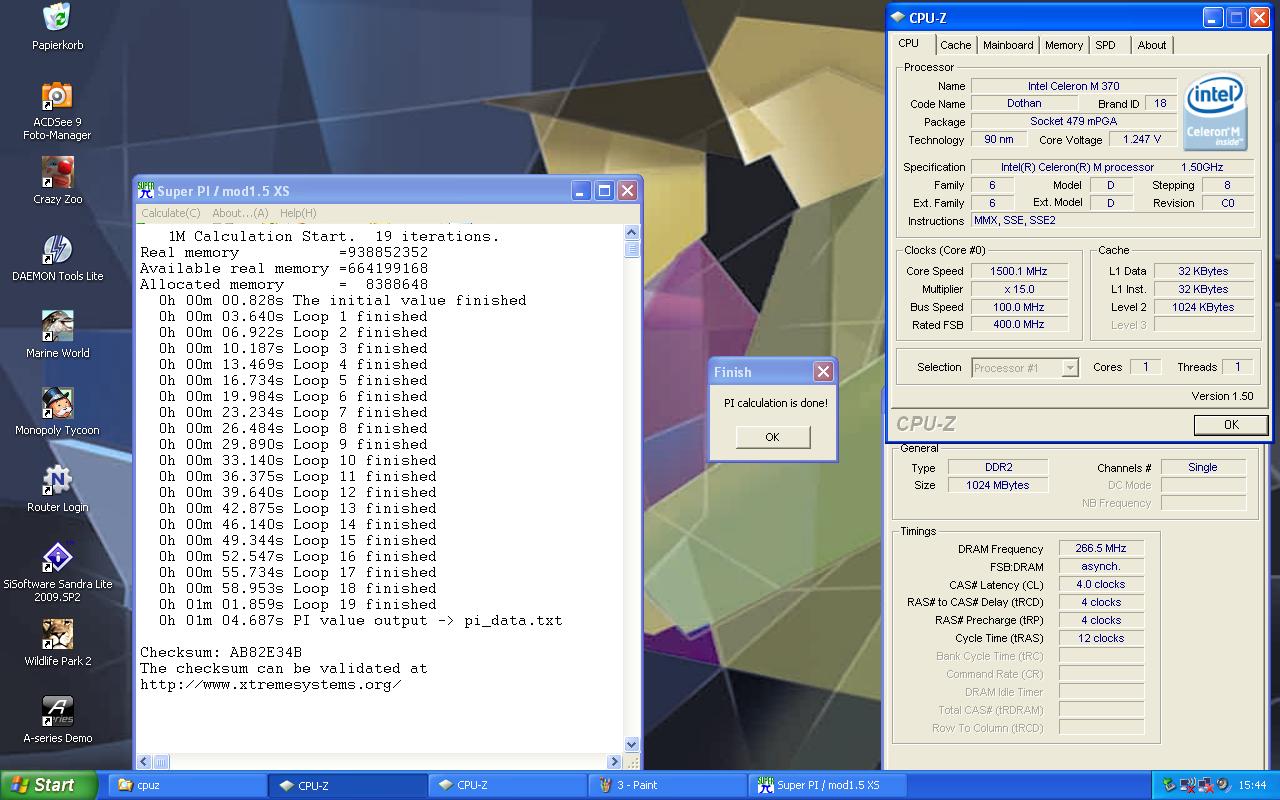The width and height of the screenshot is (1280, 800).
Task: Click the Multiplier value x 15.0
Action: tap(1019, 289)
